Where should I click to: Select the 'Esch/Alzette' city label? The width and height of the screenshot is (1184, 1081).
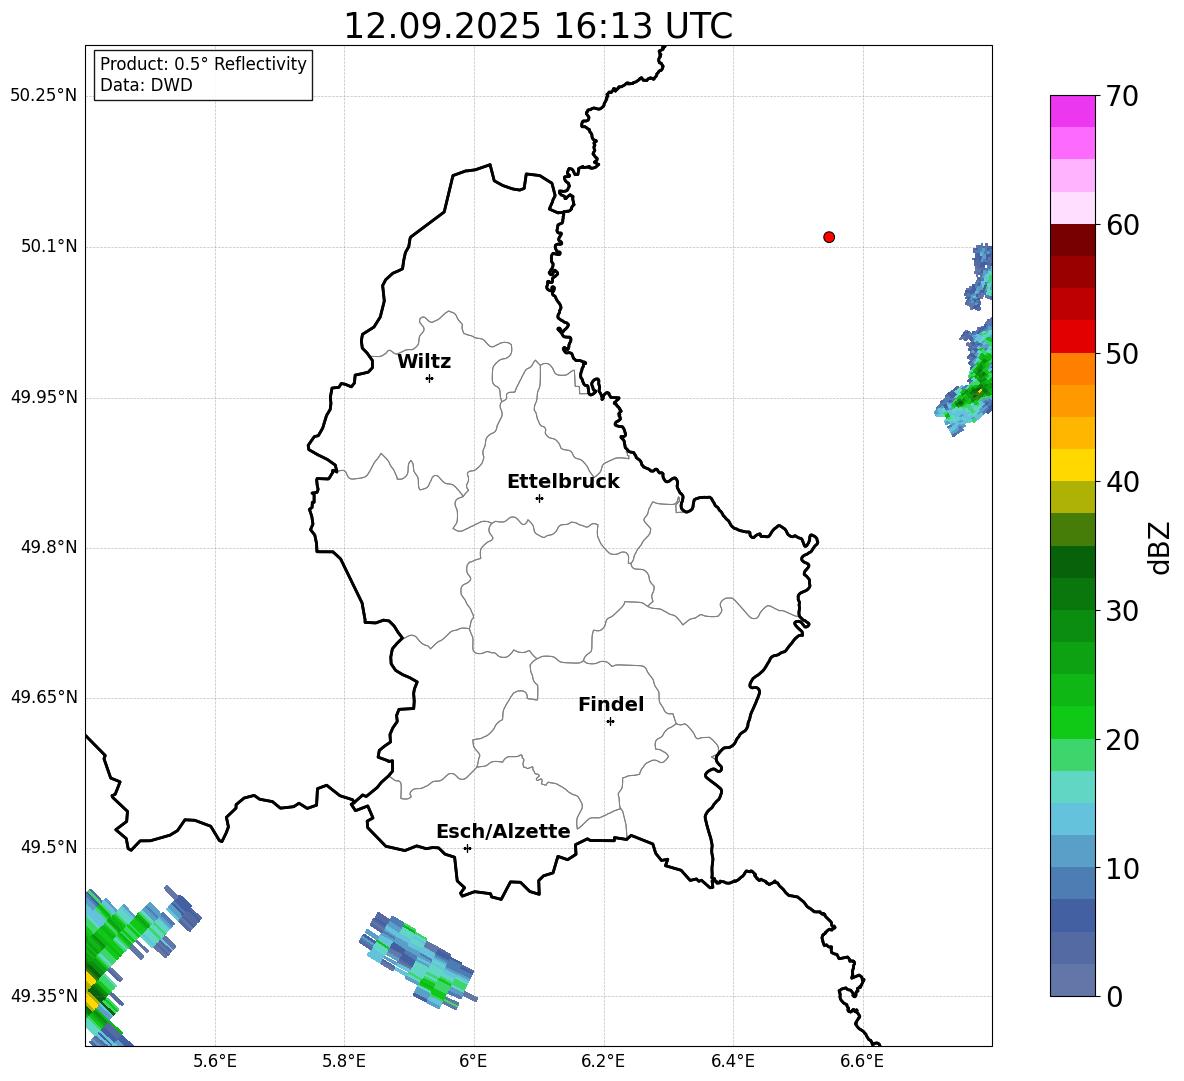point(503,832)
